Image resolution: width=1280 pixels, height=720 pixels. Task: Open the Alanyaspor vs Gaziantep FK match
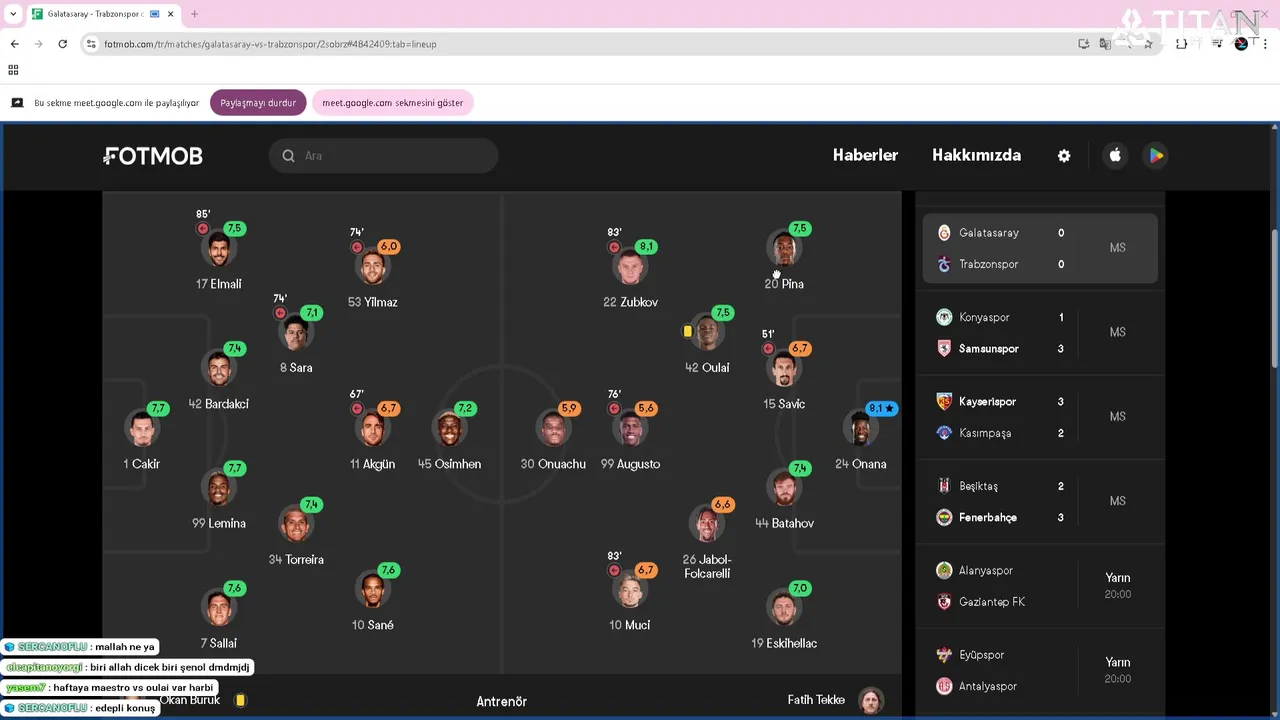(x=1040, y=586)
